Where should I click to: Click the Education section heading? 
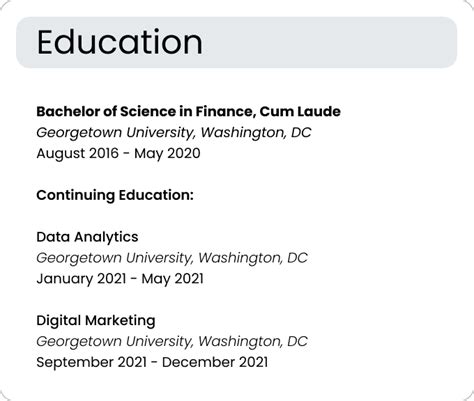[x=120, y=42]
